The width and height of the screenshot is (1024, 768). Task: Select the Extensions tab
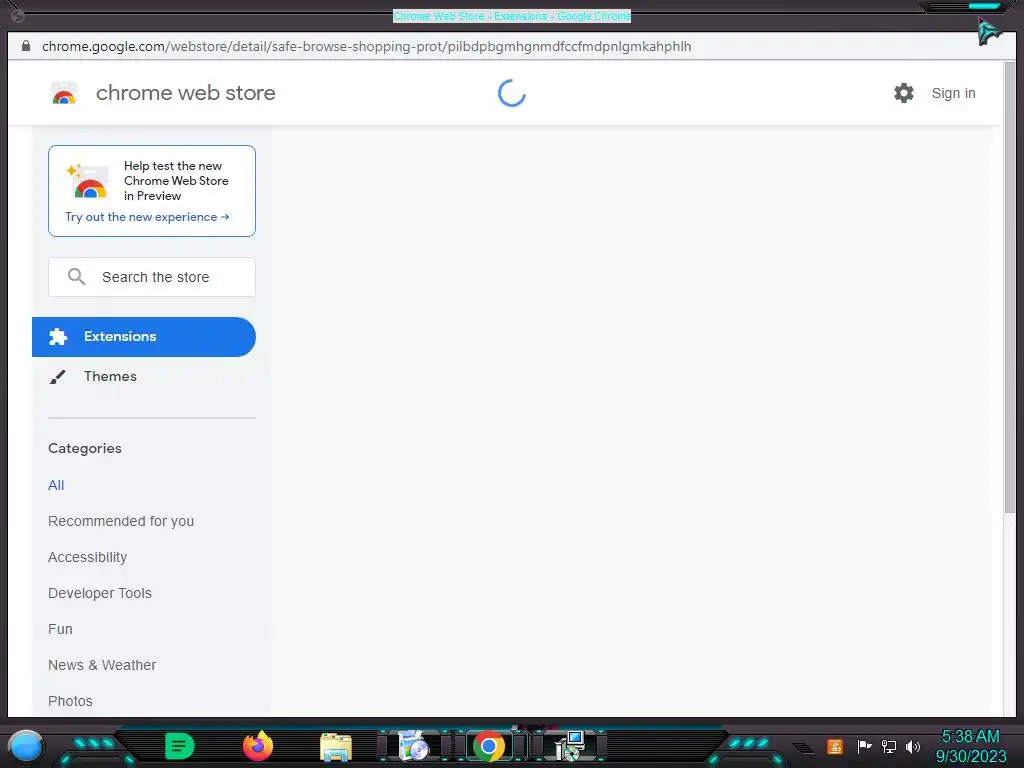[144, 337]
